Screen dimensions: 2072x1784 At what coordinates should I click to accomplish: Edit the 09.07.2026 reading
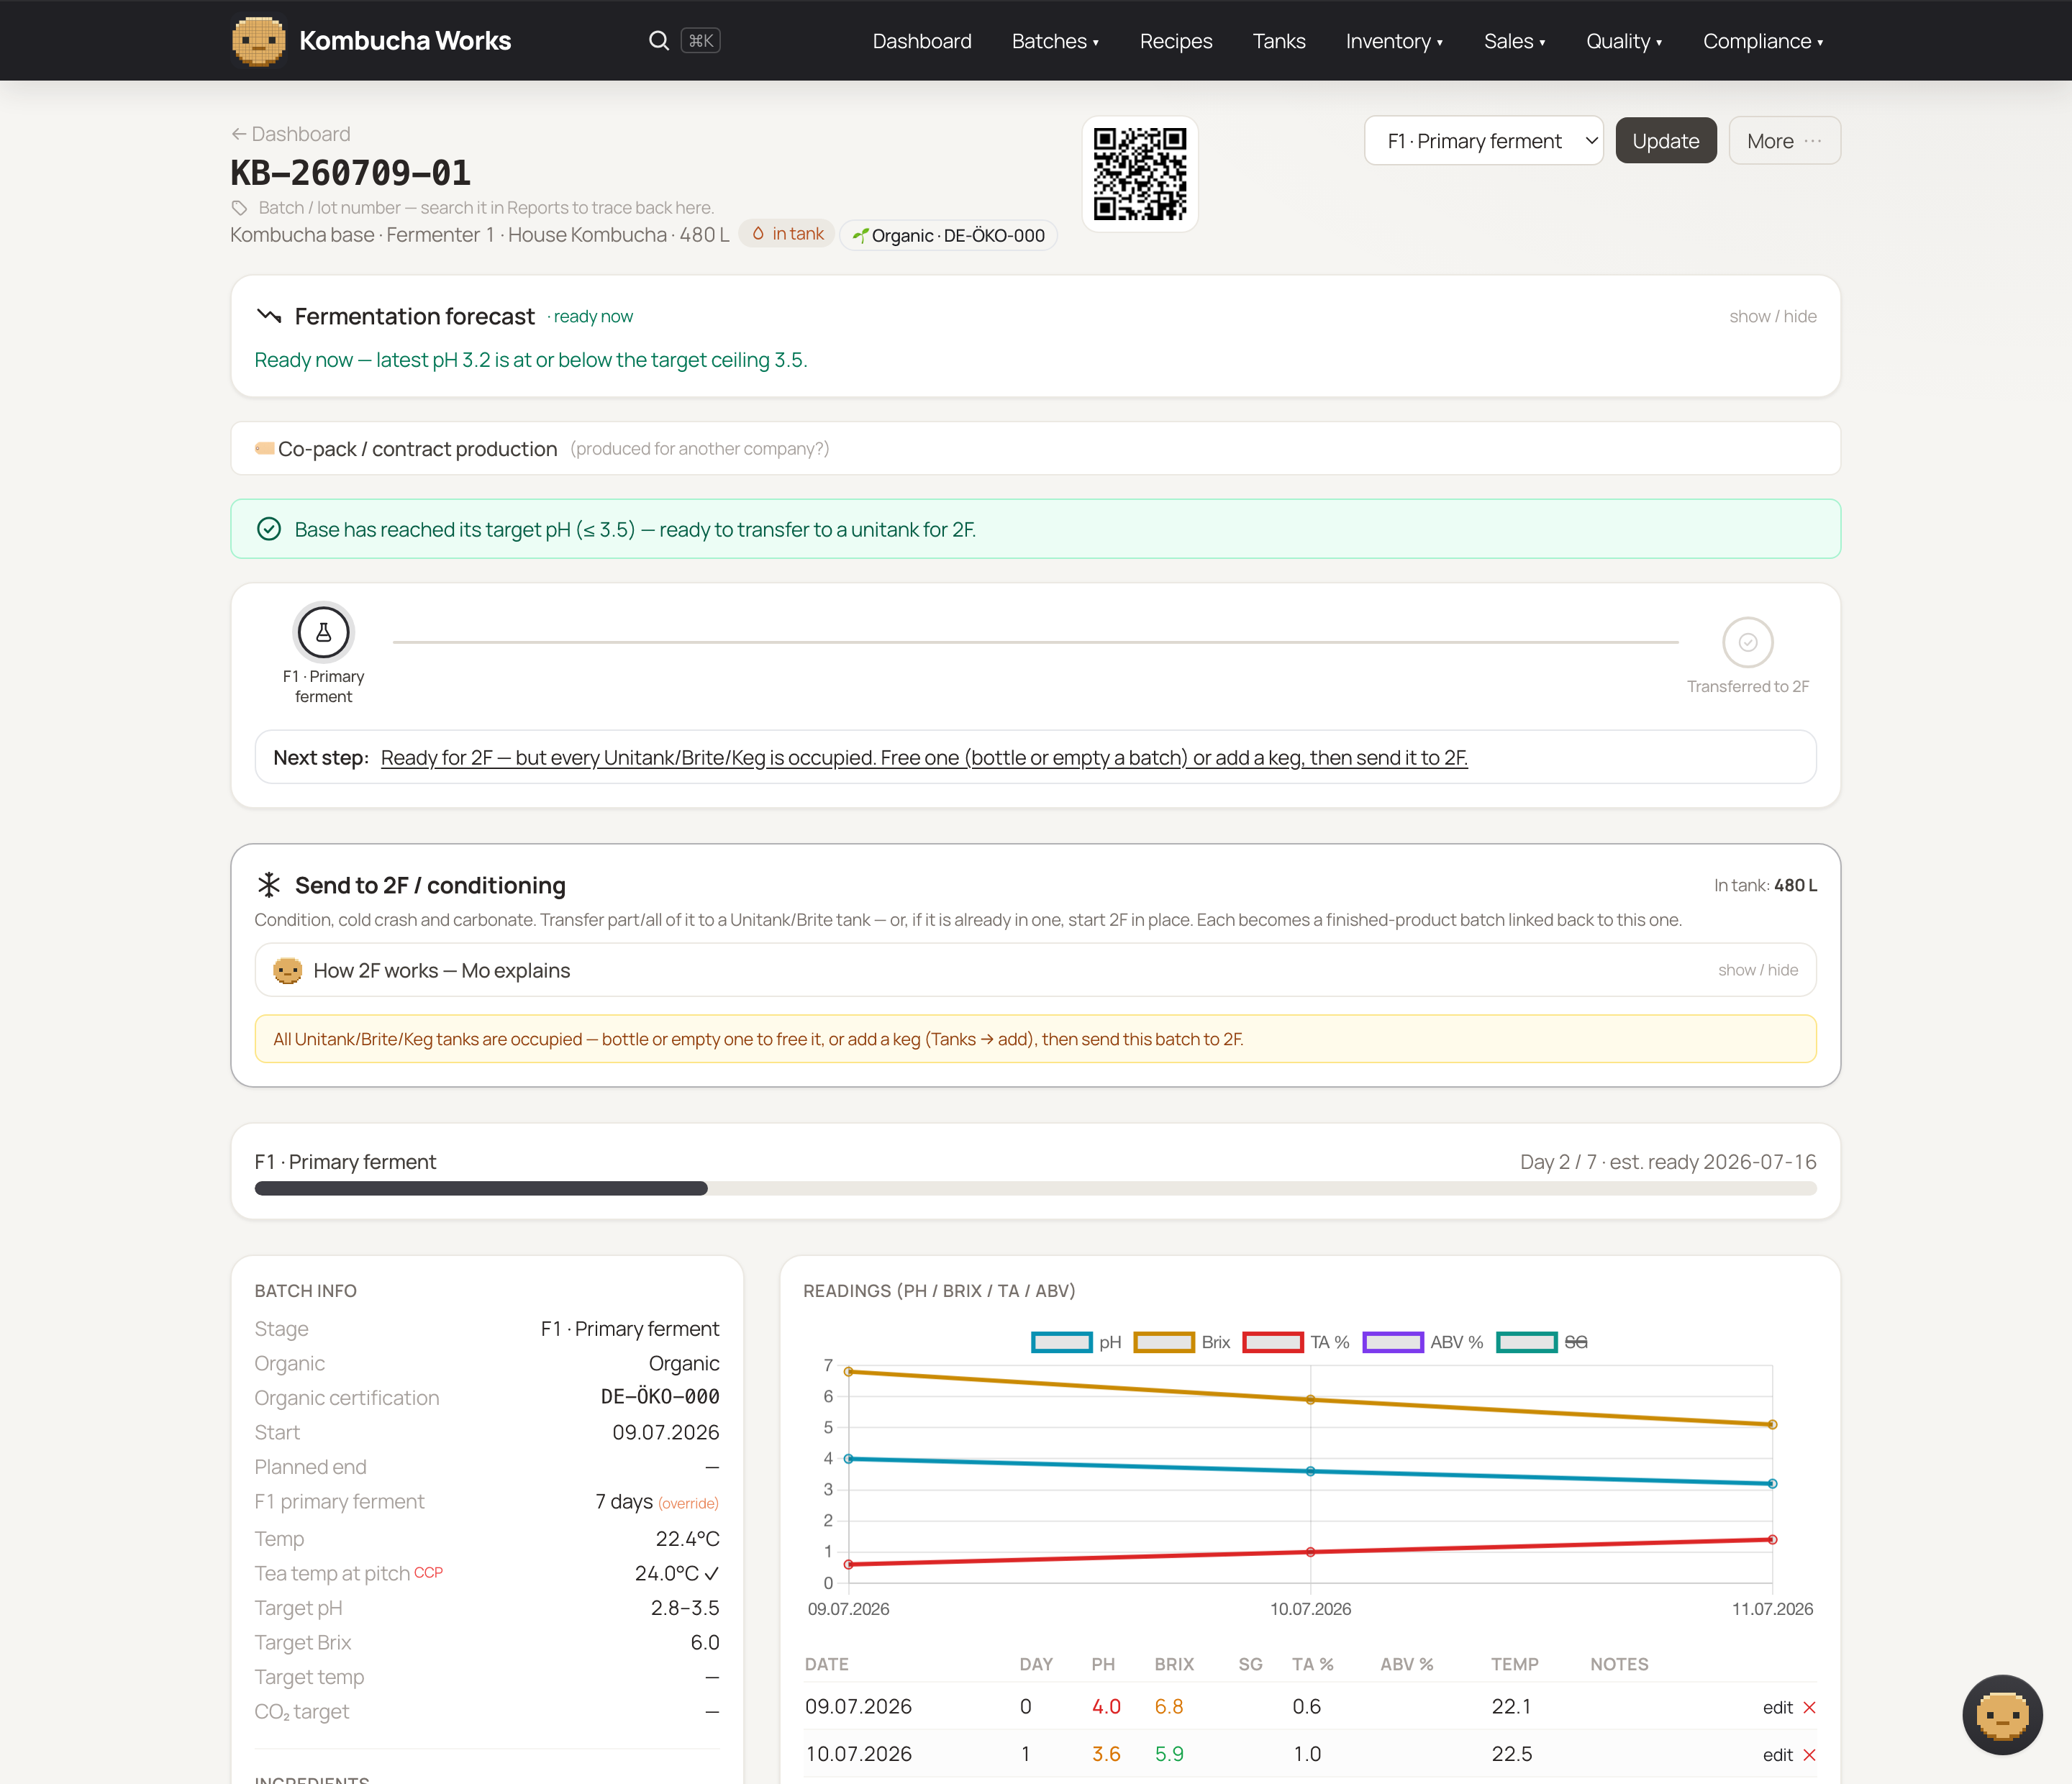[x=1776, y=1708]
